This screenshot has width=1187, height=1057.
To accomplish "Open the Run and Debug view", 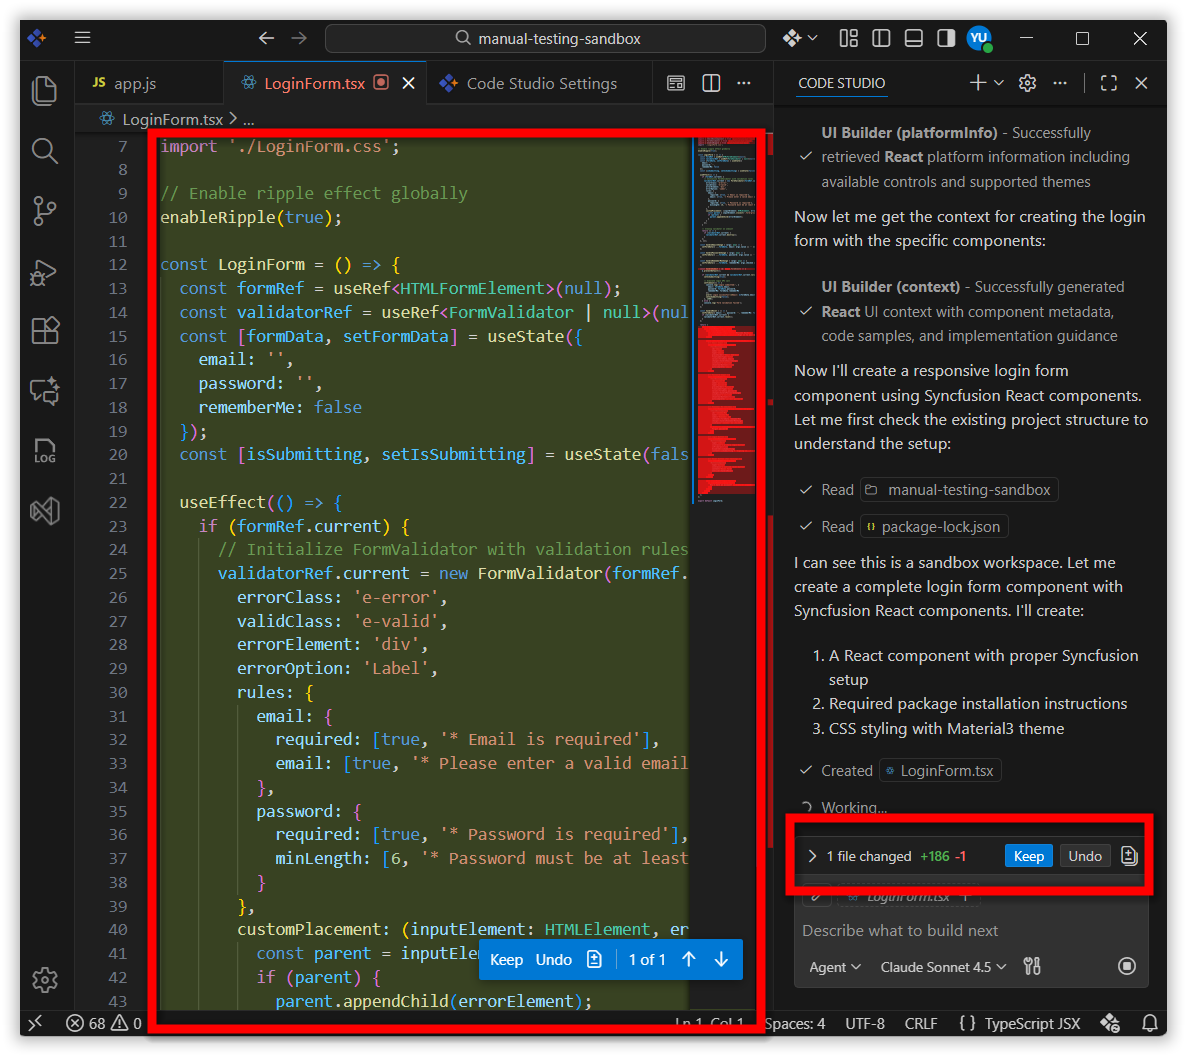I will pos(45,272).
